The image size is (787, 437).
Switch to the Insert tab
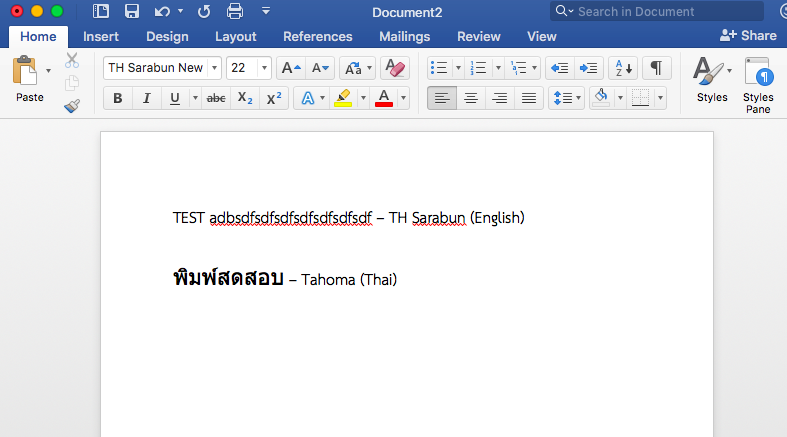101,37
